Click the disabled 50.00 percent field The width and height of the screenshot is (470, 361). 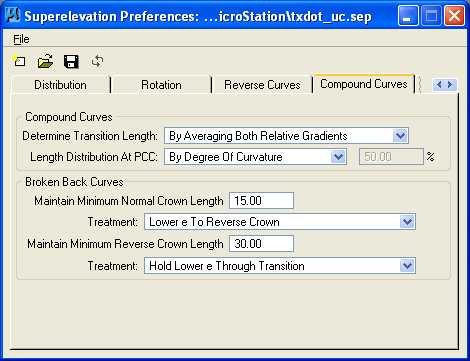[x=391, y=157]
